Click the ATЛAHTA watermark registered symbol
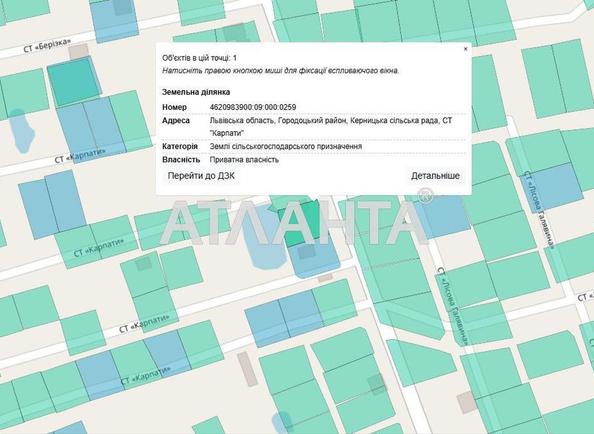 [425, 195]
